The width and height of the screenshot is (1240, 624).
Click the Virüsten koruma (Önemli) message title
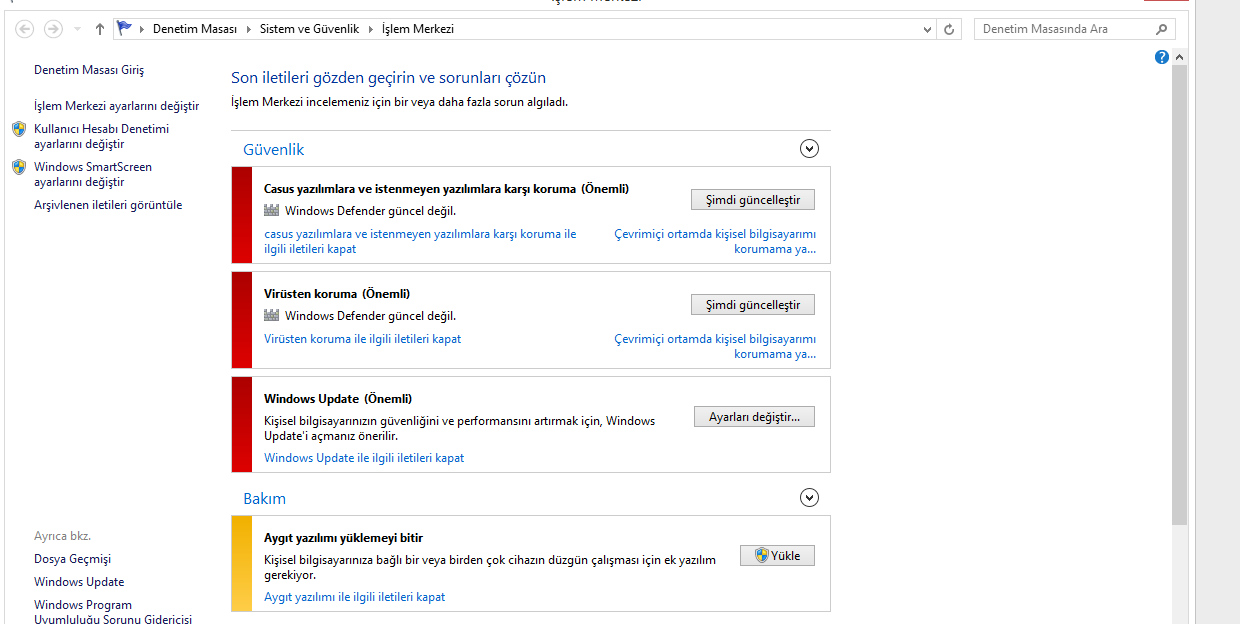point(337,294)
